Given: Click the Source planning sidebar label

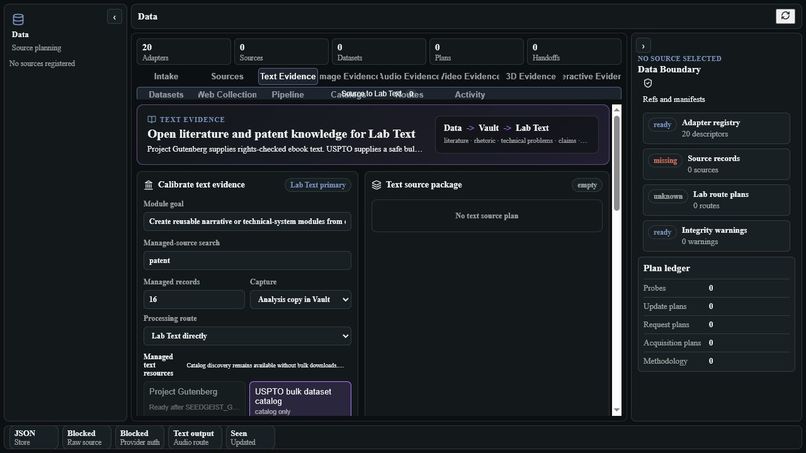Looking at the screenshot, I should (36, 48).
